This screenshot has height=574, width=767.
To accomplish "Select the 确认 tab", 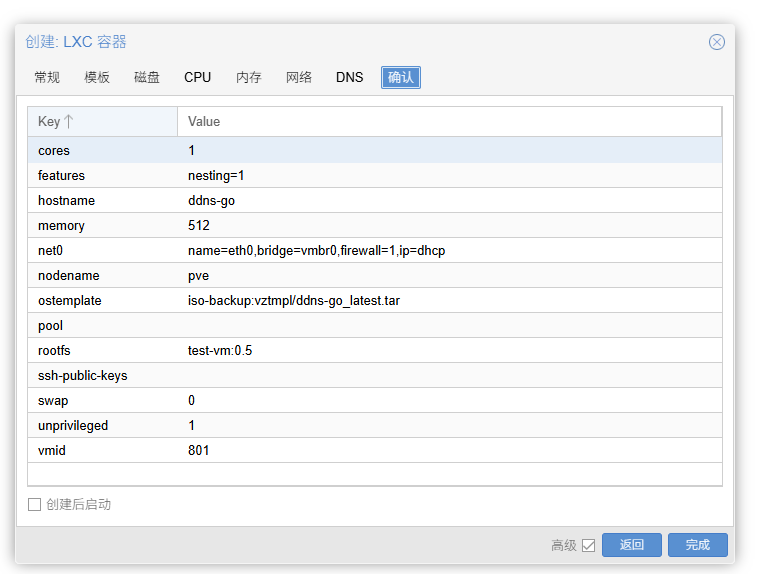I will (x=401, y=78).
